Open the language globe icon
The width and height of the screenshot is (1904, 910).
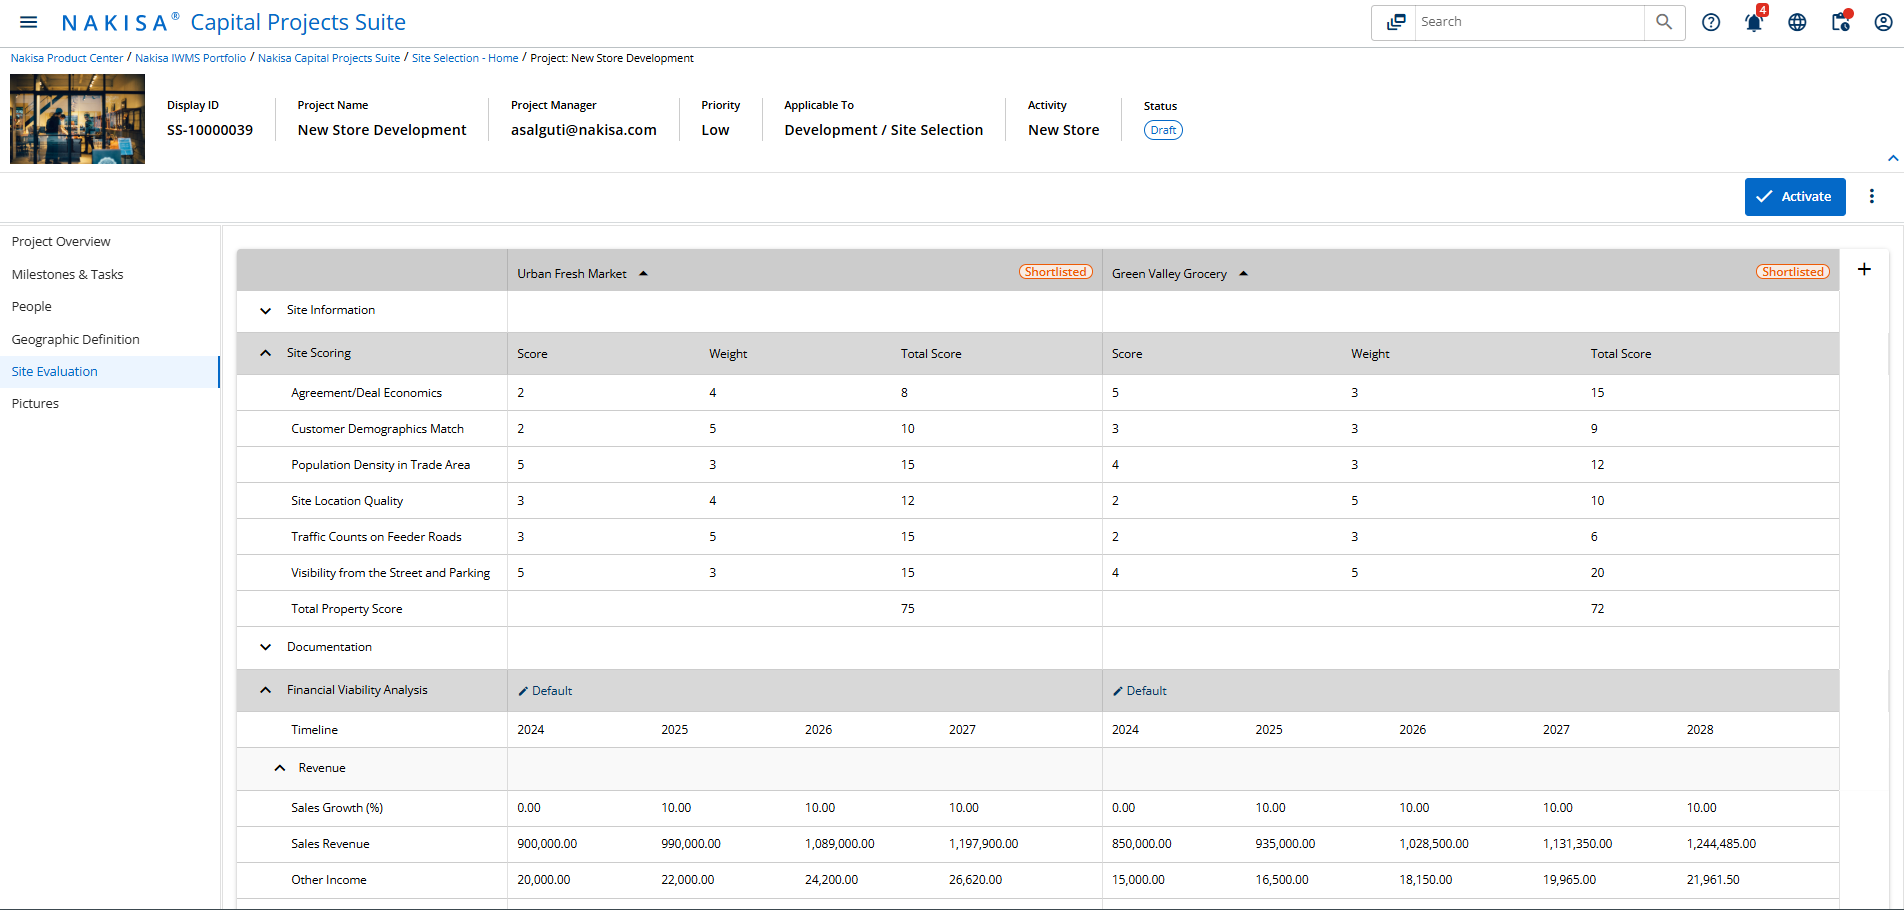[x=1797, y=22]
